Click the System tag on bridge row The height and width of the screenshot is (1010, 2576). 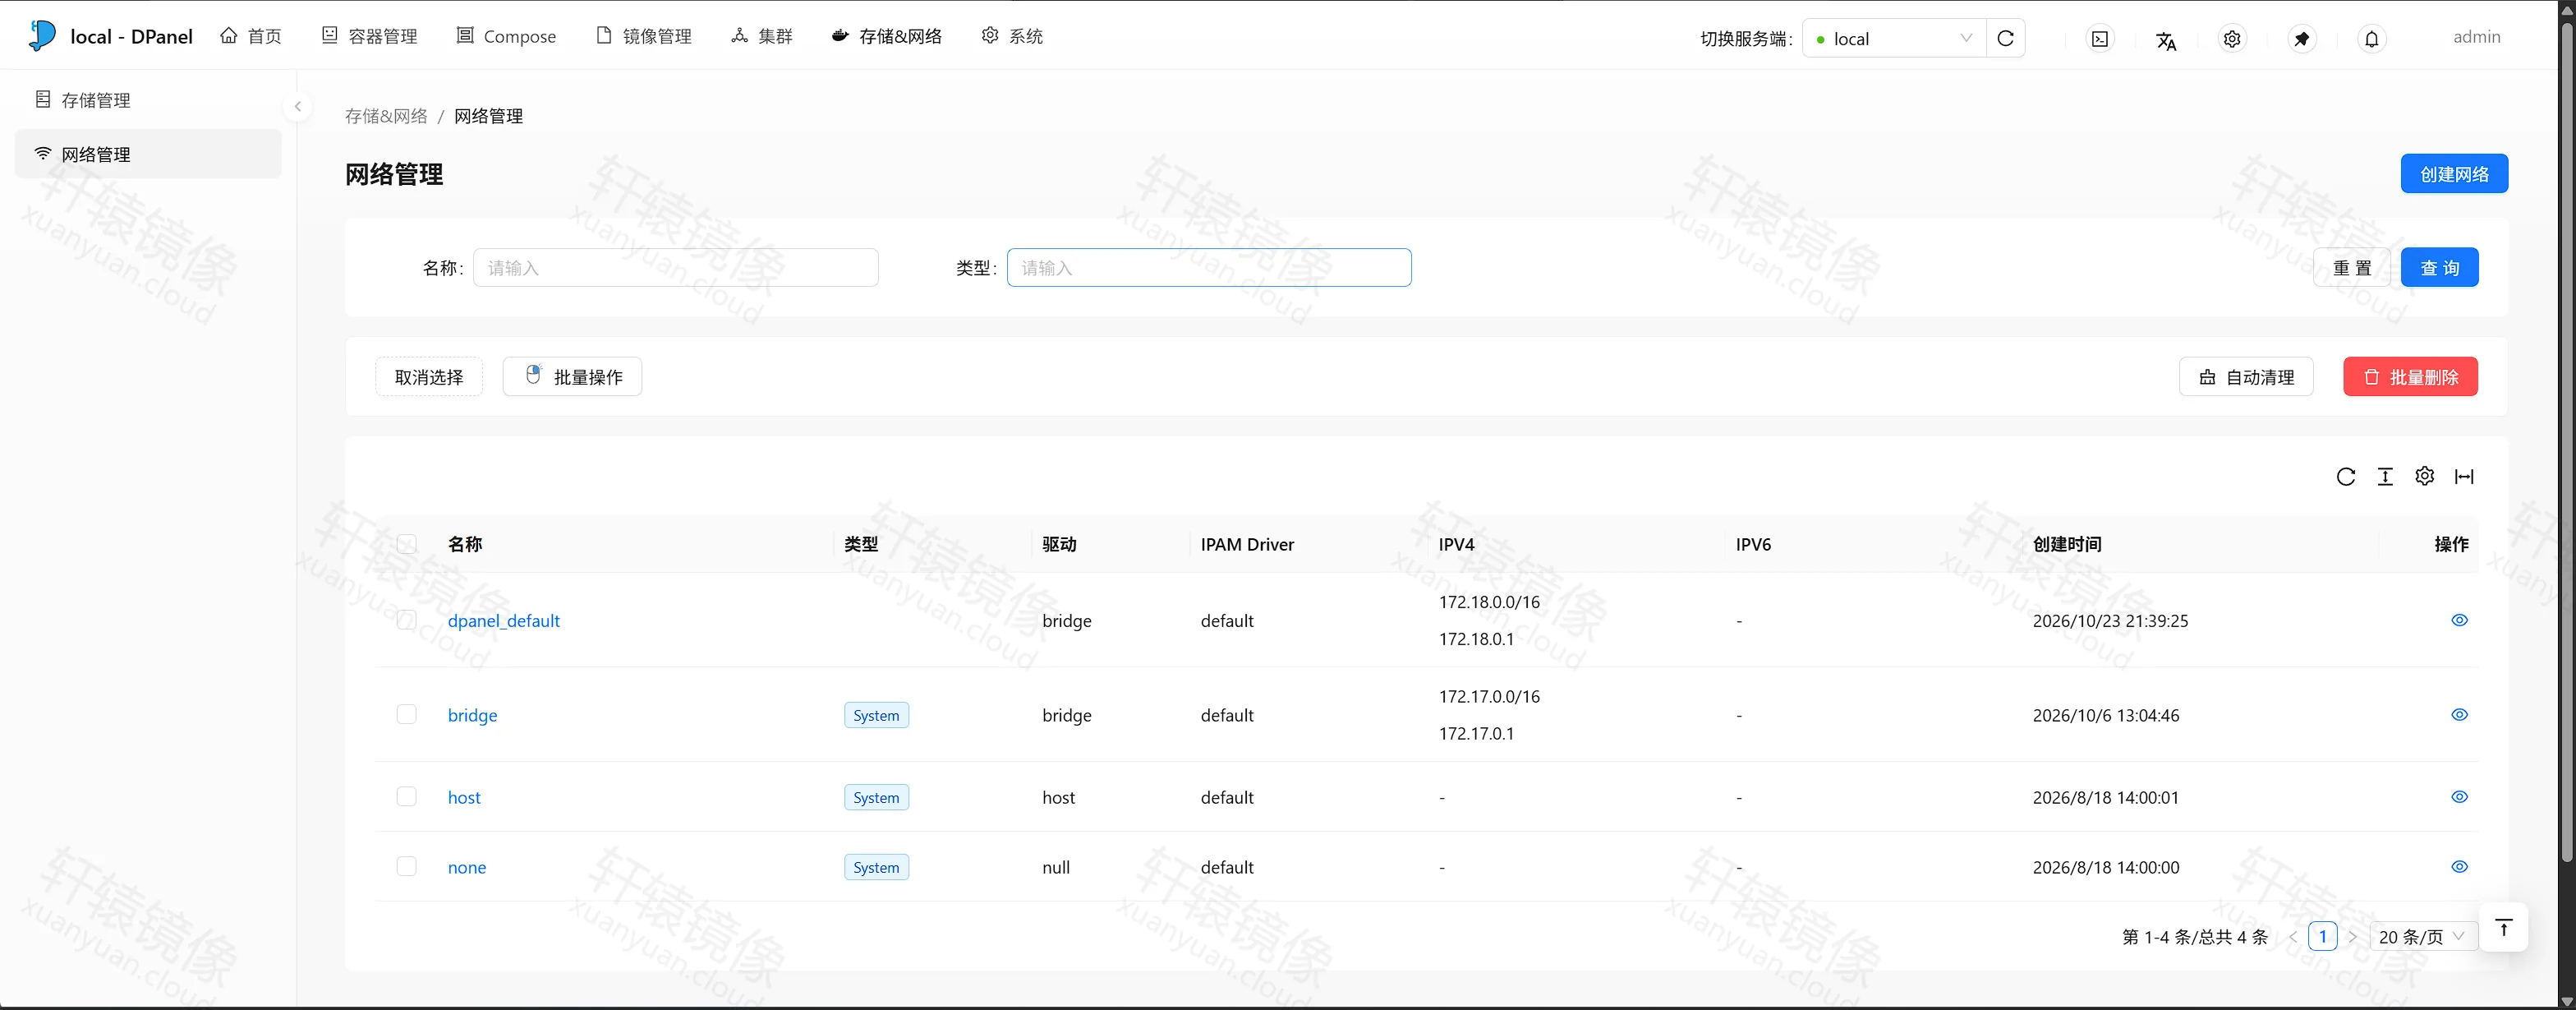(x=876, y=715)
